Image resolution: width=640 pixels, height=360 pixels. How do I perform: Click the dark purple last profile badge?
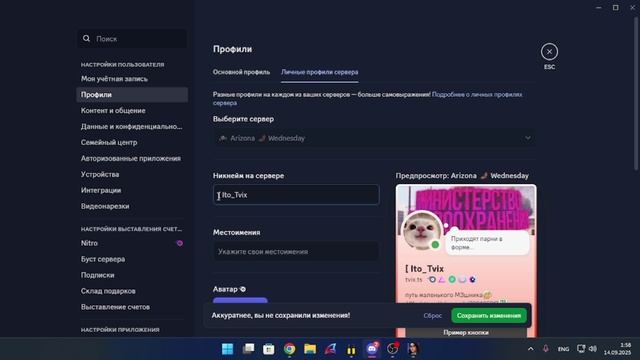(x=472, y=280)
